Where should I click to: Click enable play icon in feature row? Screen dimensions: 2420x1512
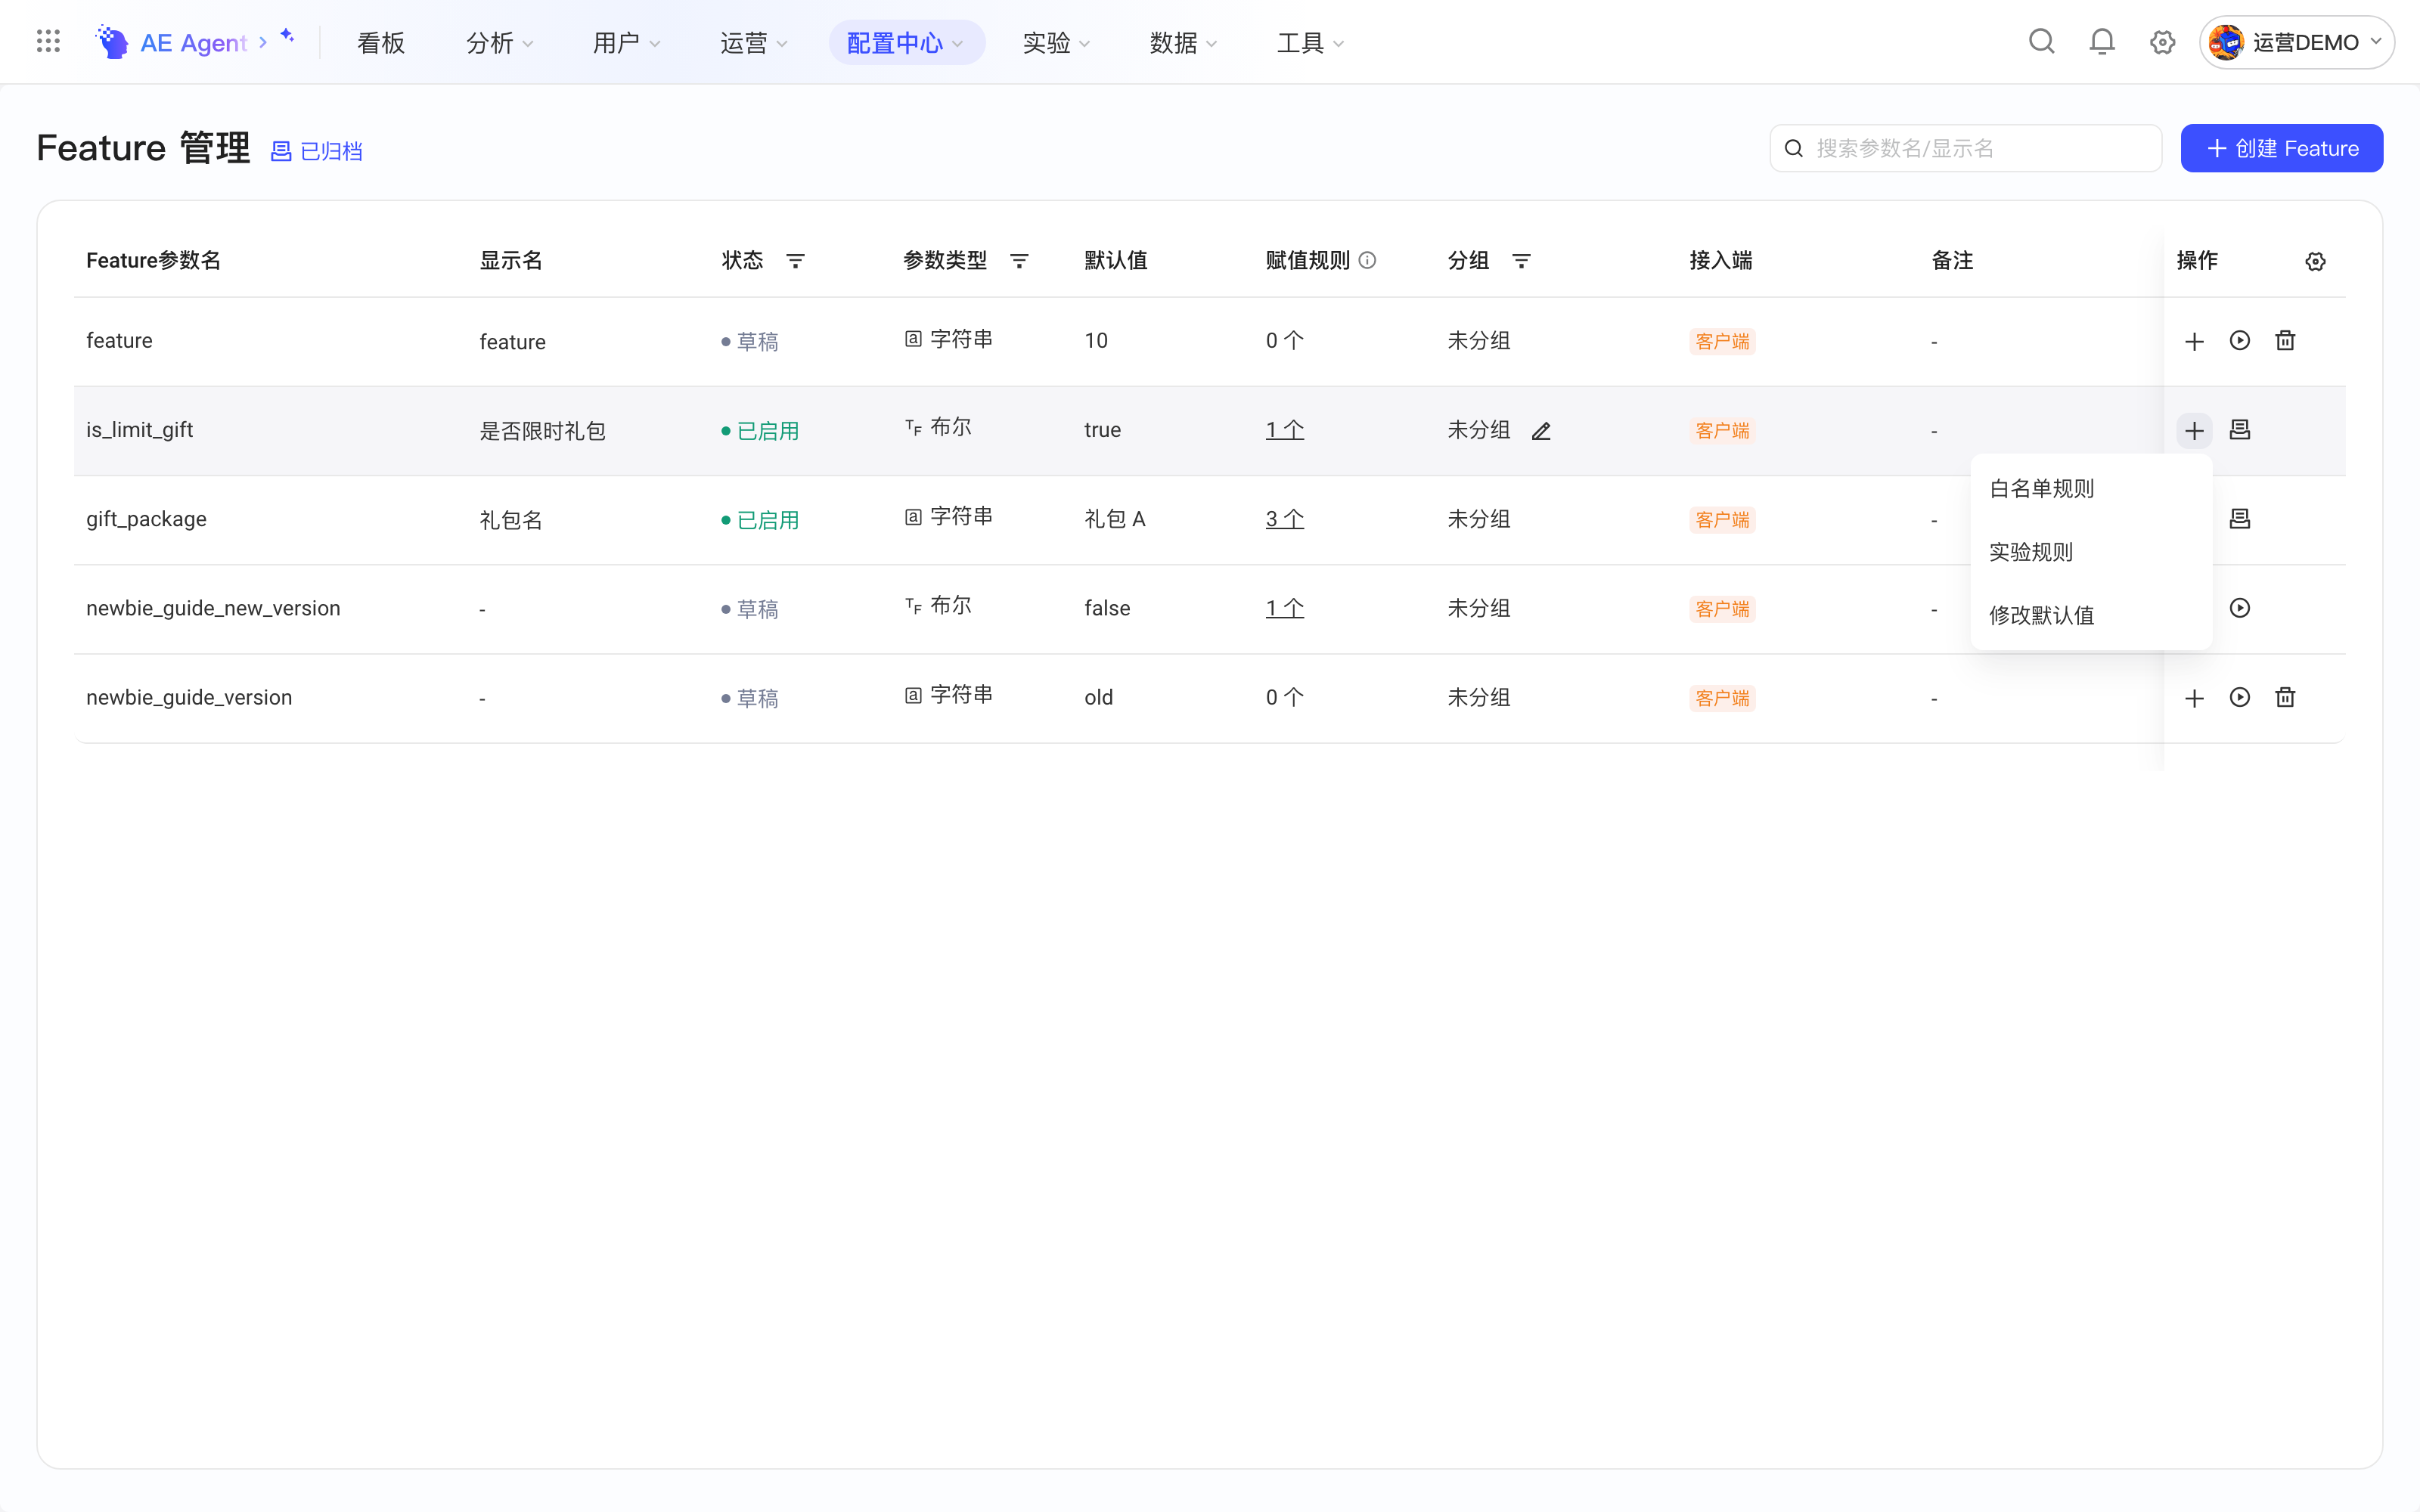point(2240,340)
